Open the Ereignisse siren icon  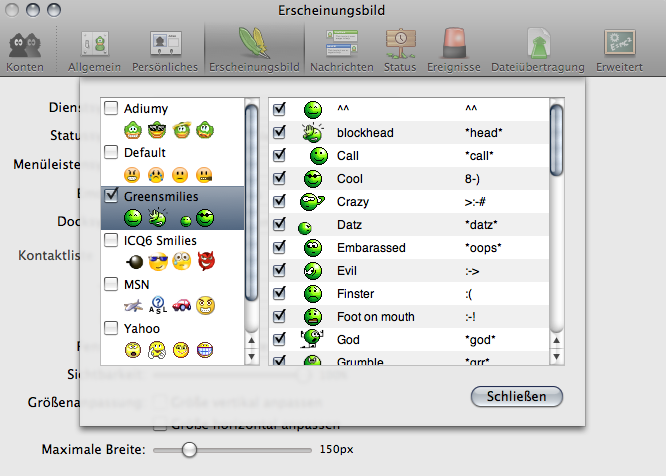point(454,42)
